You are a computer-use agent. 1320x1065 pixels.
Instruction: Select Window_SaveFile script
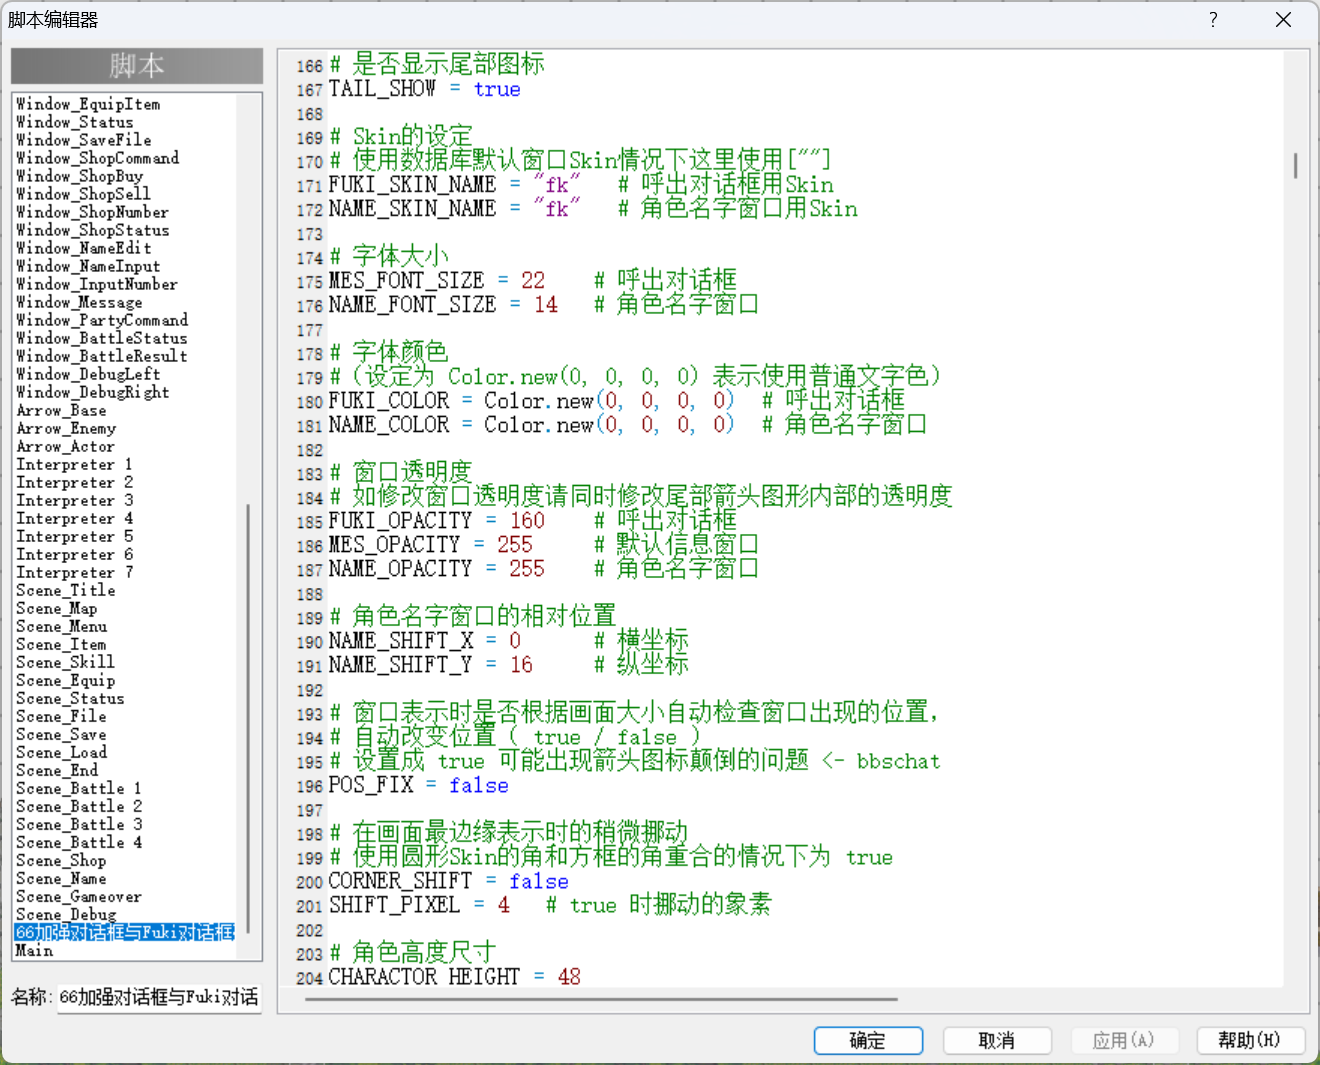point(84,140)
